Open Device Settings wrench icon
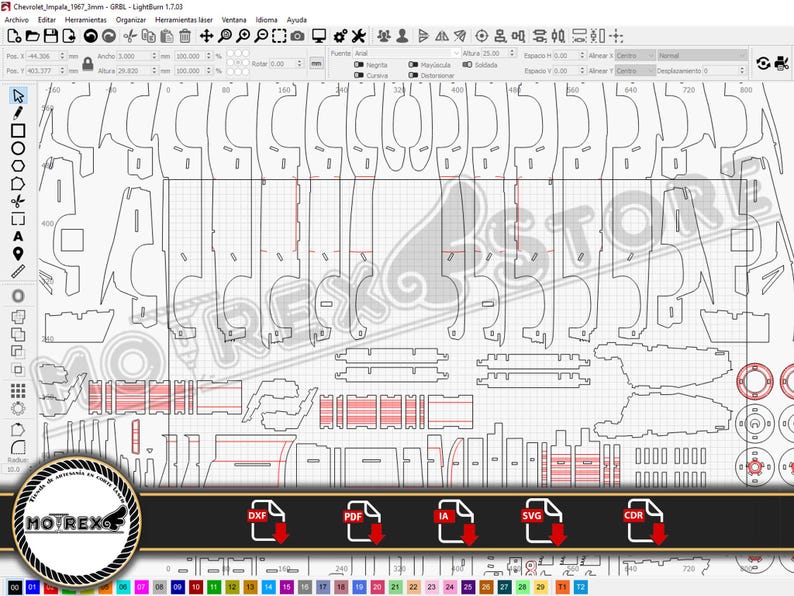Image resolution: width=794 pixels, height=596 pixels. pyautogui.click(x=359, y=36)
